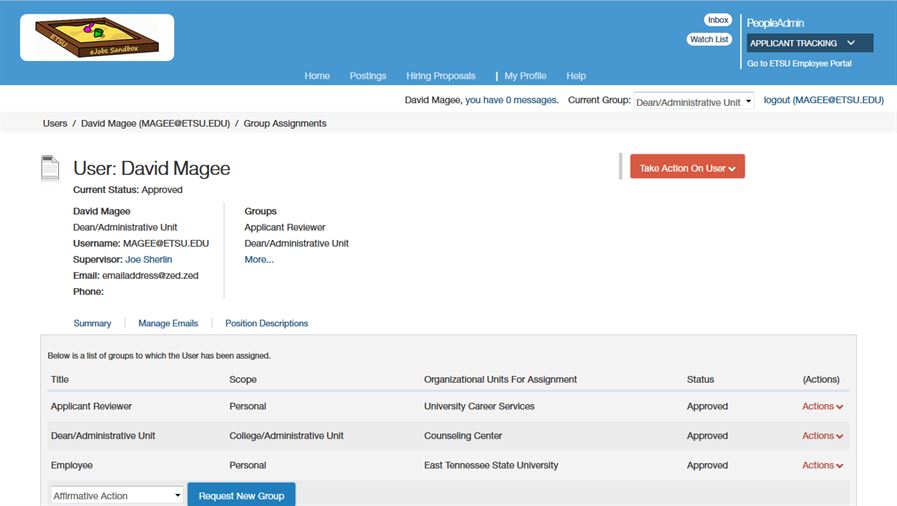Screen dimensions: 897x506
Task: Expand the Affirmative Action group selector
Action: [x=116, y=496]
